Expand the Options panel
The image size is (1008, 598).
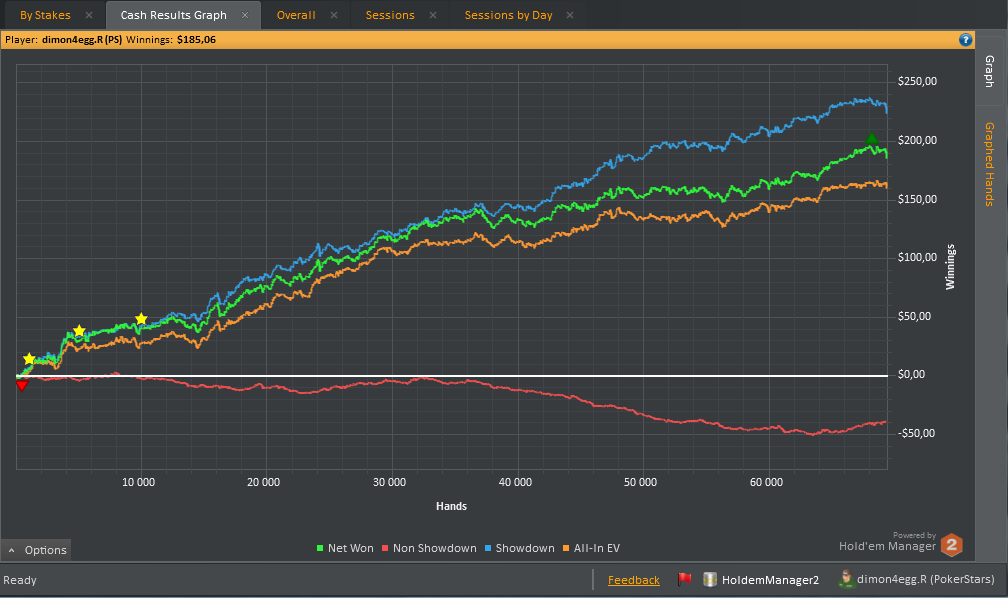(x=36, y=550)
